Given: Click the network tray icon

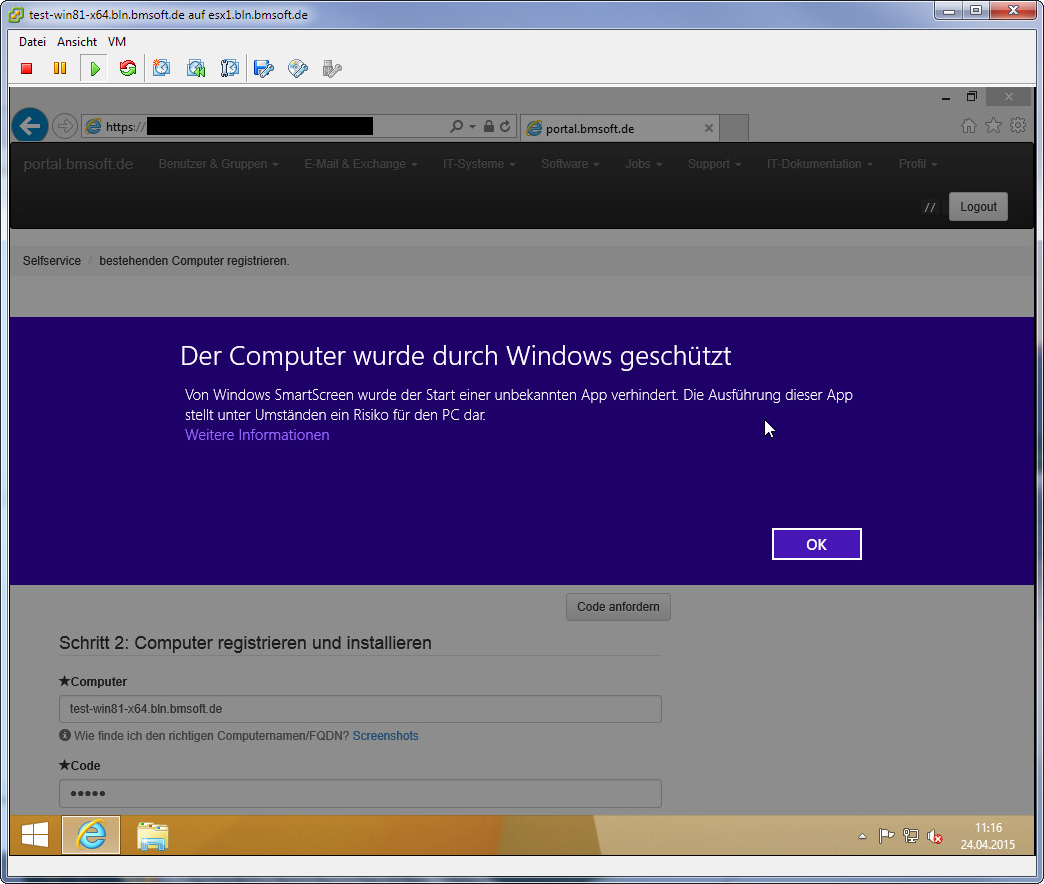Looking at the screenshot, I should click(x=911, y=836).
